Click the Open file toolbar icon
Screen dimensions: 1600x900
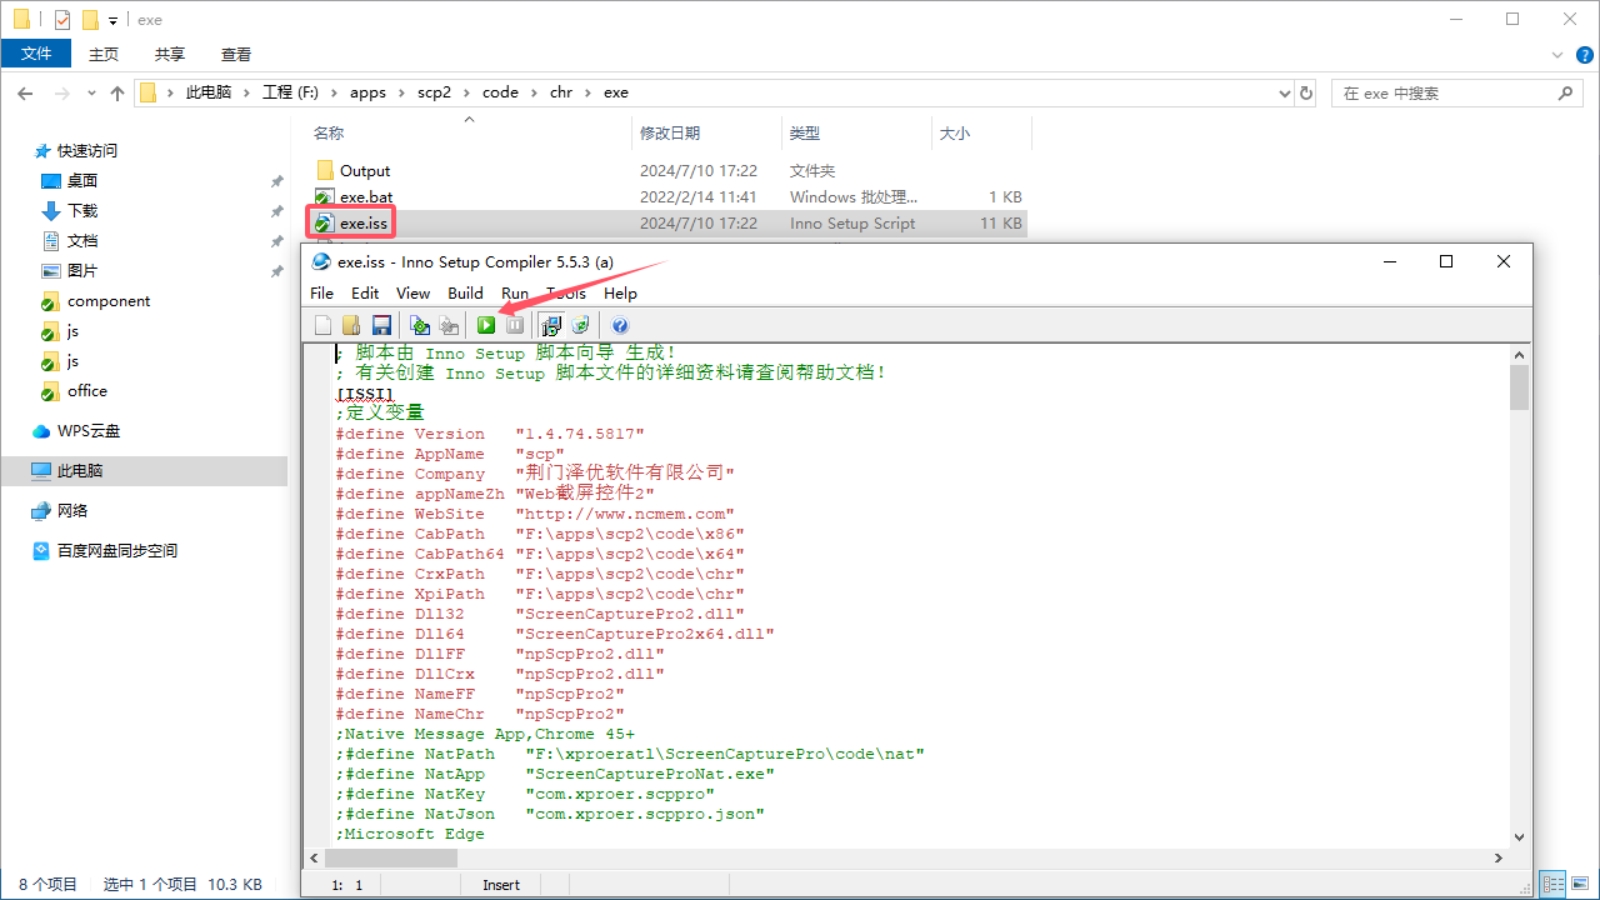coord(351,325)
